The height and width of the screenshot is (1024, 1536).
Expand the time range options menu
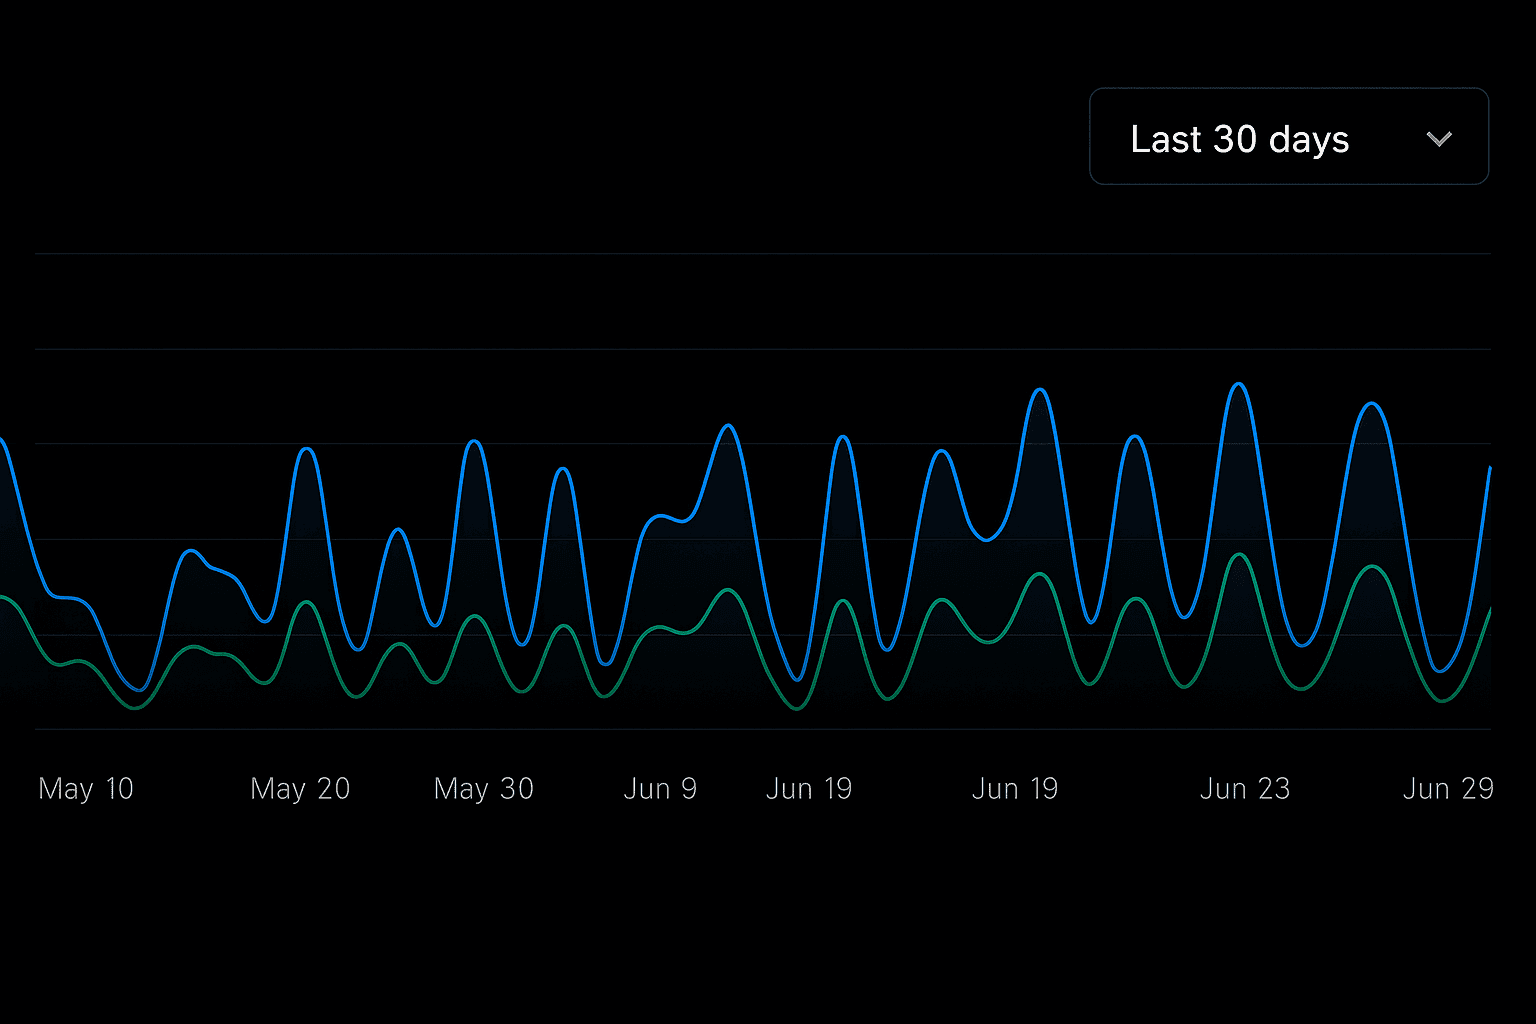click(1288, 137)
